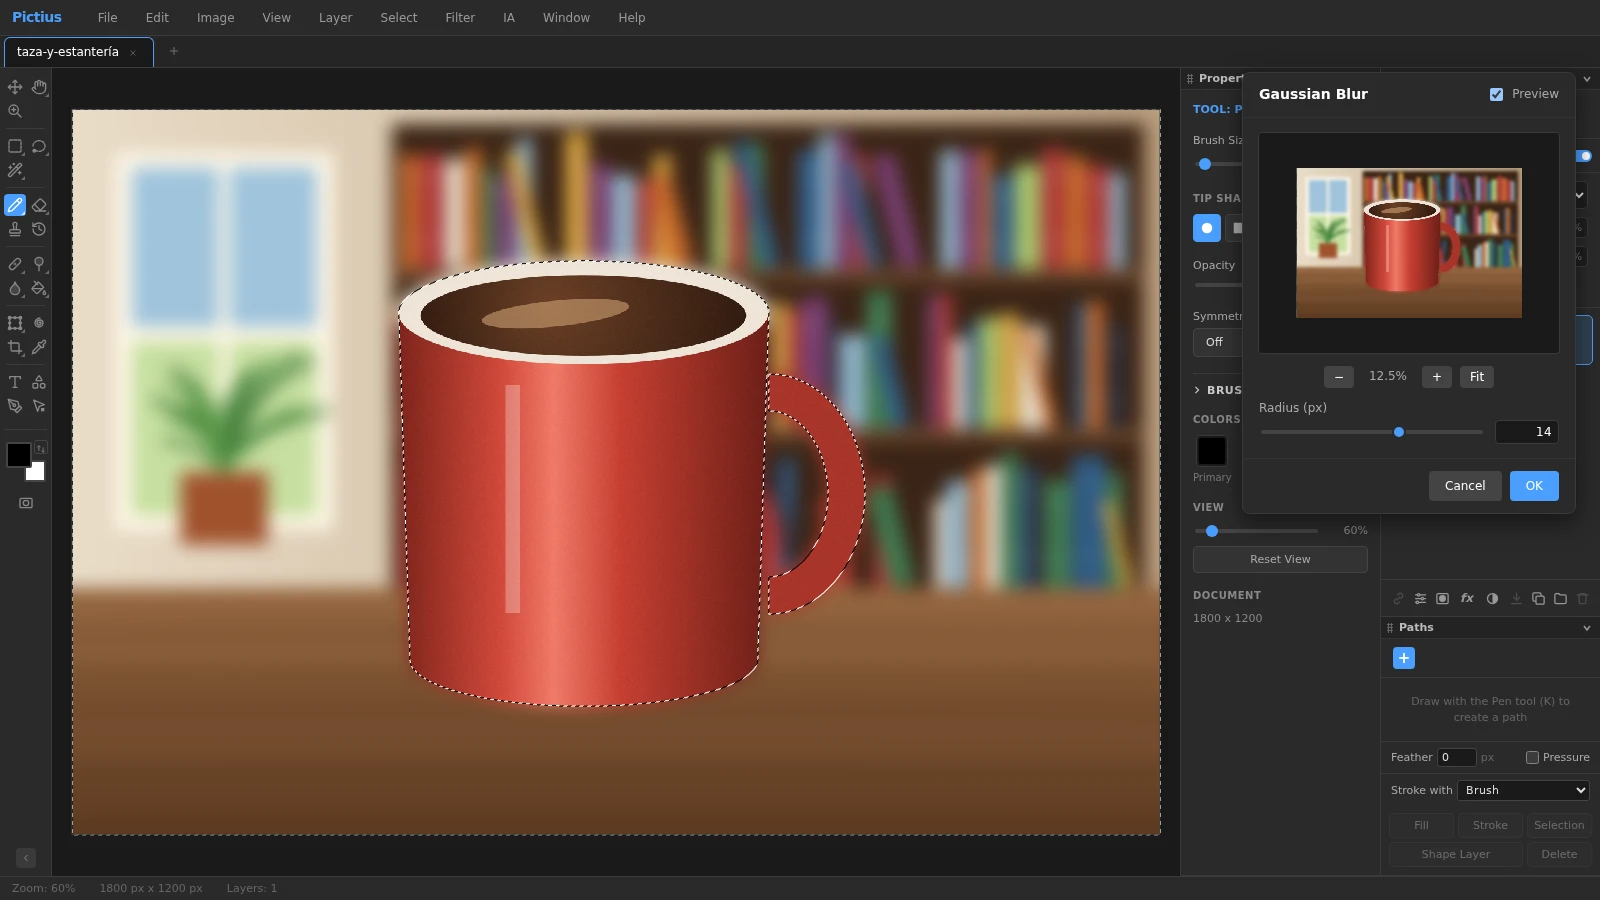Screen dimensions: 1600x900
Task: Choose the Rectangular Marquee tool
Action: pyautogui.click(x=15, y=146)
